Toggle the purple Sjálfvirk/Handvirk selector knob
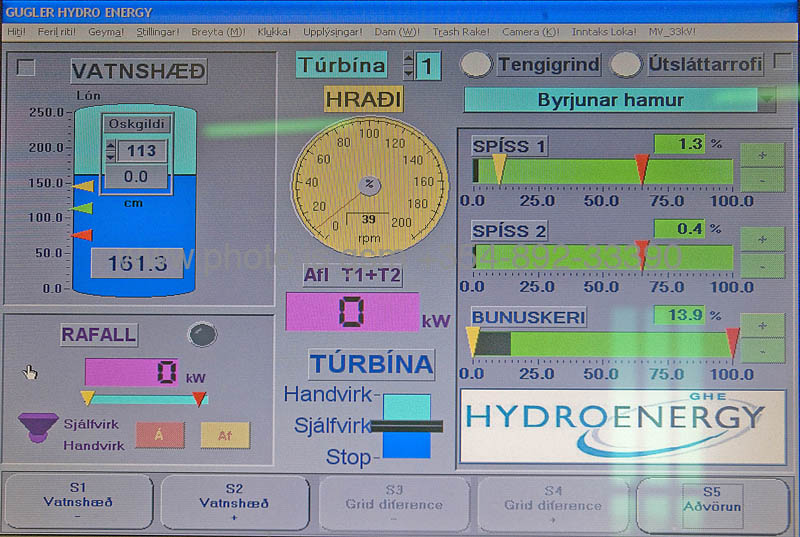Viewport: 800px width, 537px height. pos(38,427)
